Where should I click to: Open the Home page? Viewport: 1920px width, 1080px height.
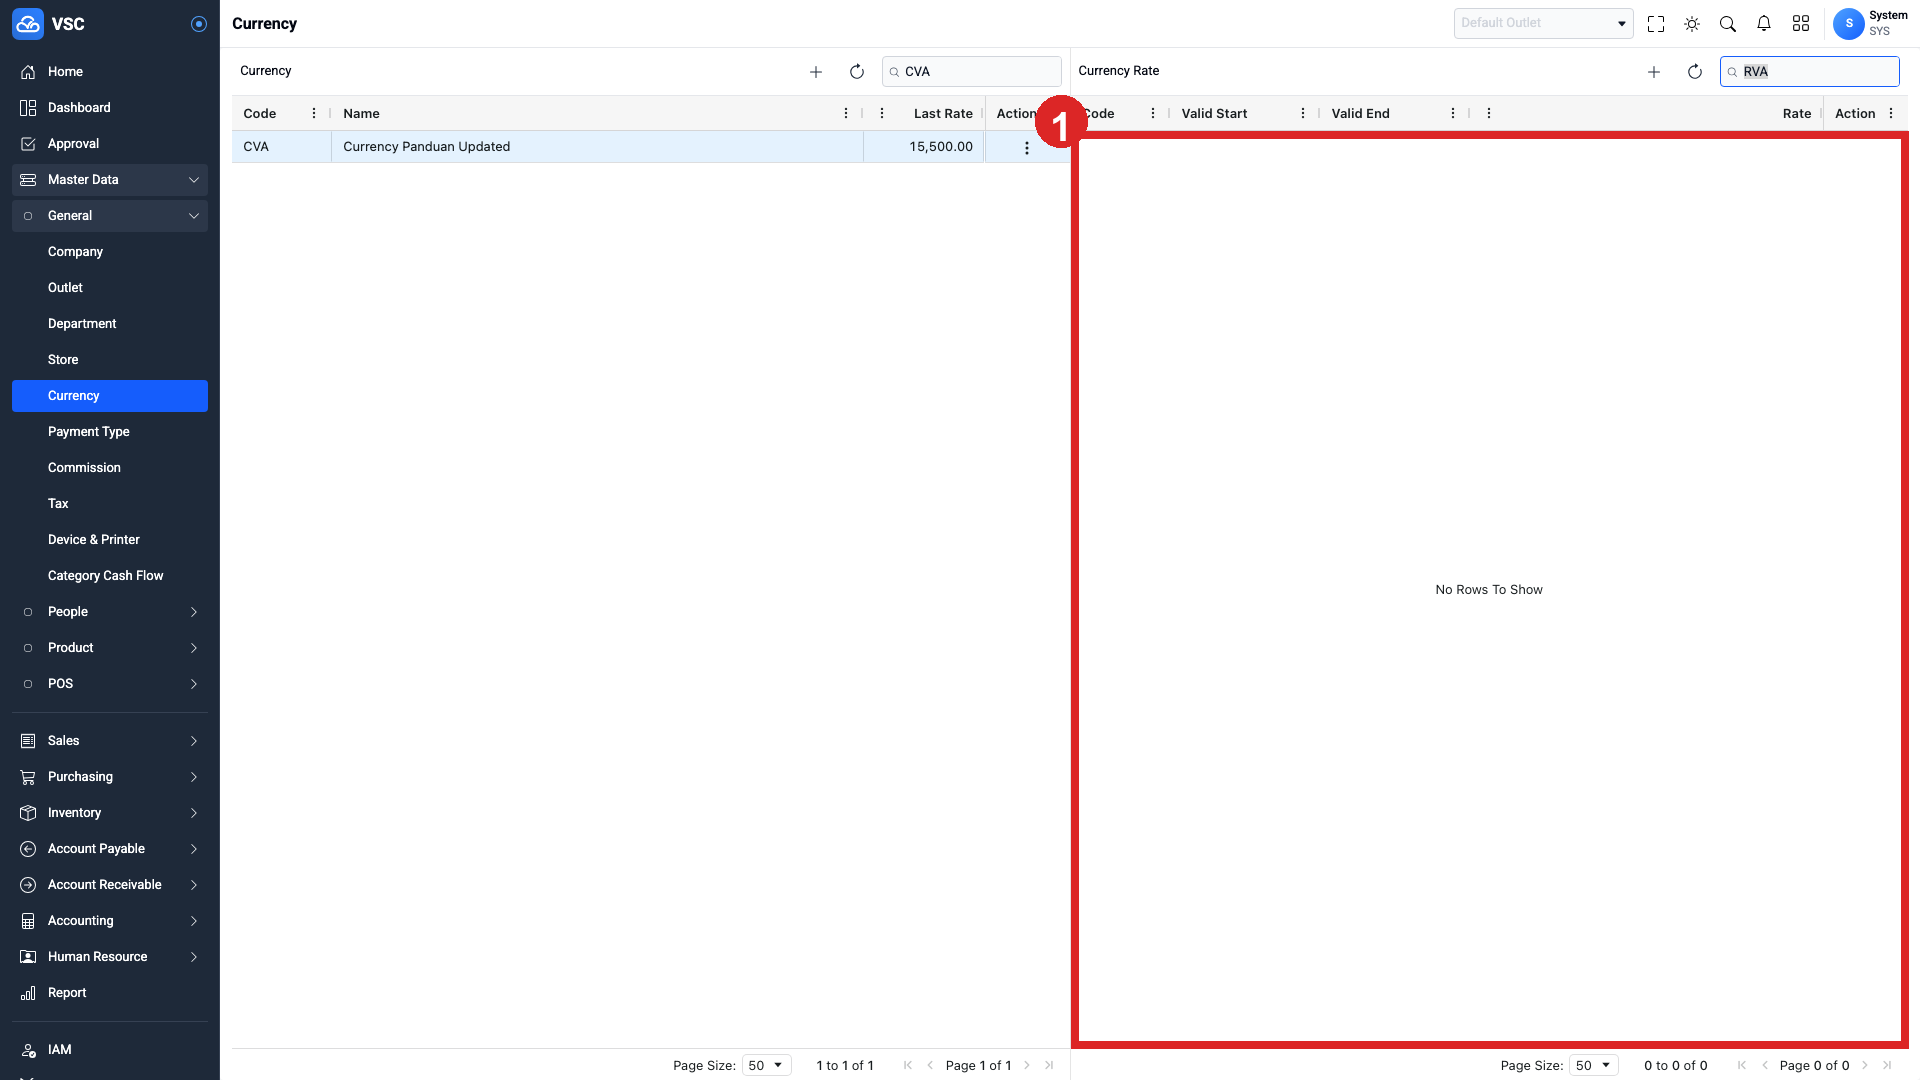coord(110,72)
